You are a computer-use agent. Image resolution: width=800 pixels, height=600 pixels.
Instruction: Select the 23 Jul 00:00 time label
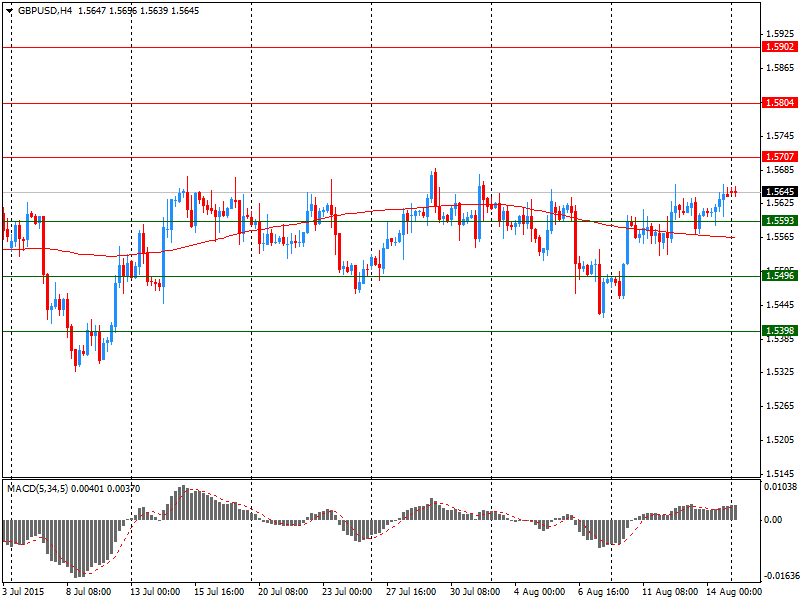click(347, 592)
